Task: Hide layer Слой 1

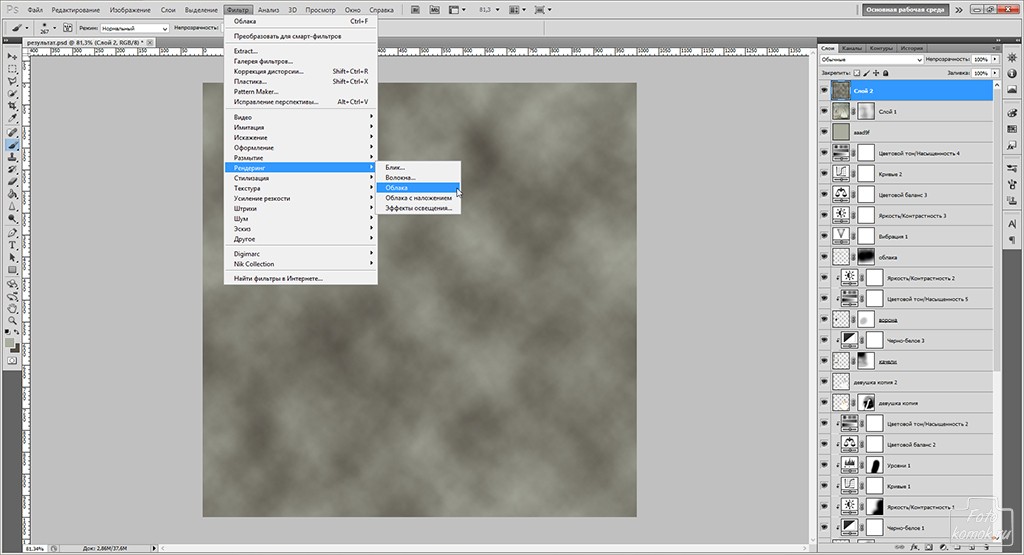Action: [x=824, y=112]
